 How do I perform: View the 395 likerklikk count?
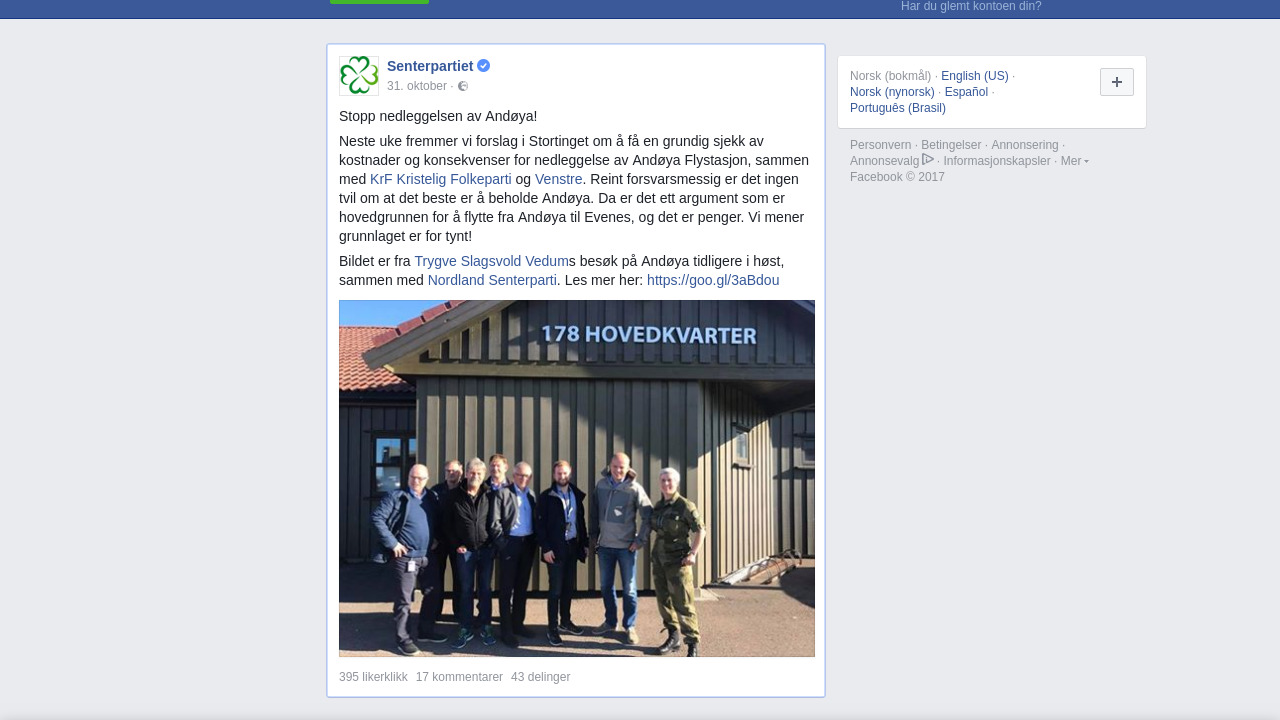point(373,677)
